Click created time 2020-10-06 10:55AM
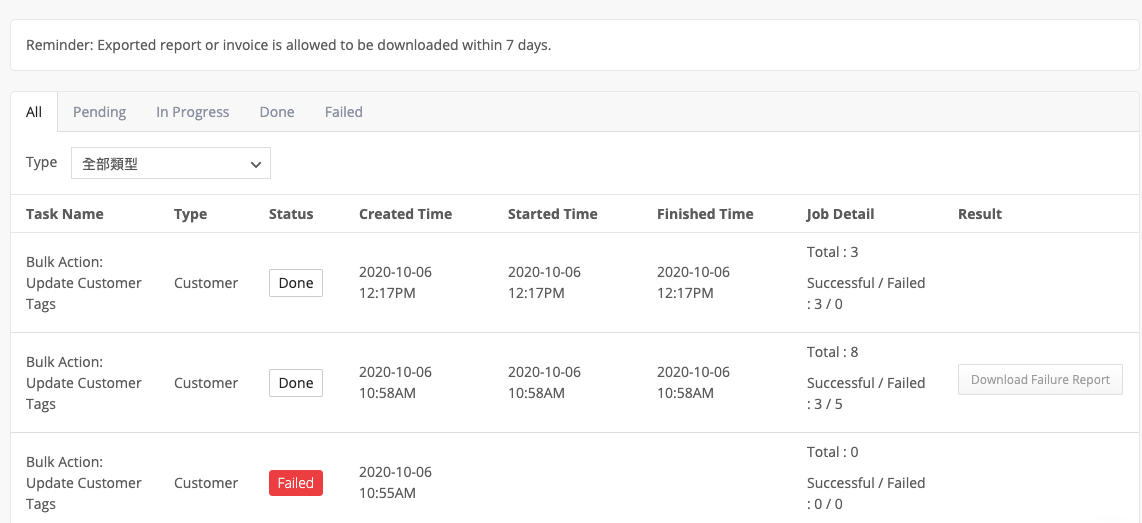This screenshot has width=1142, height=523. click(x=395, y=483)
